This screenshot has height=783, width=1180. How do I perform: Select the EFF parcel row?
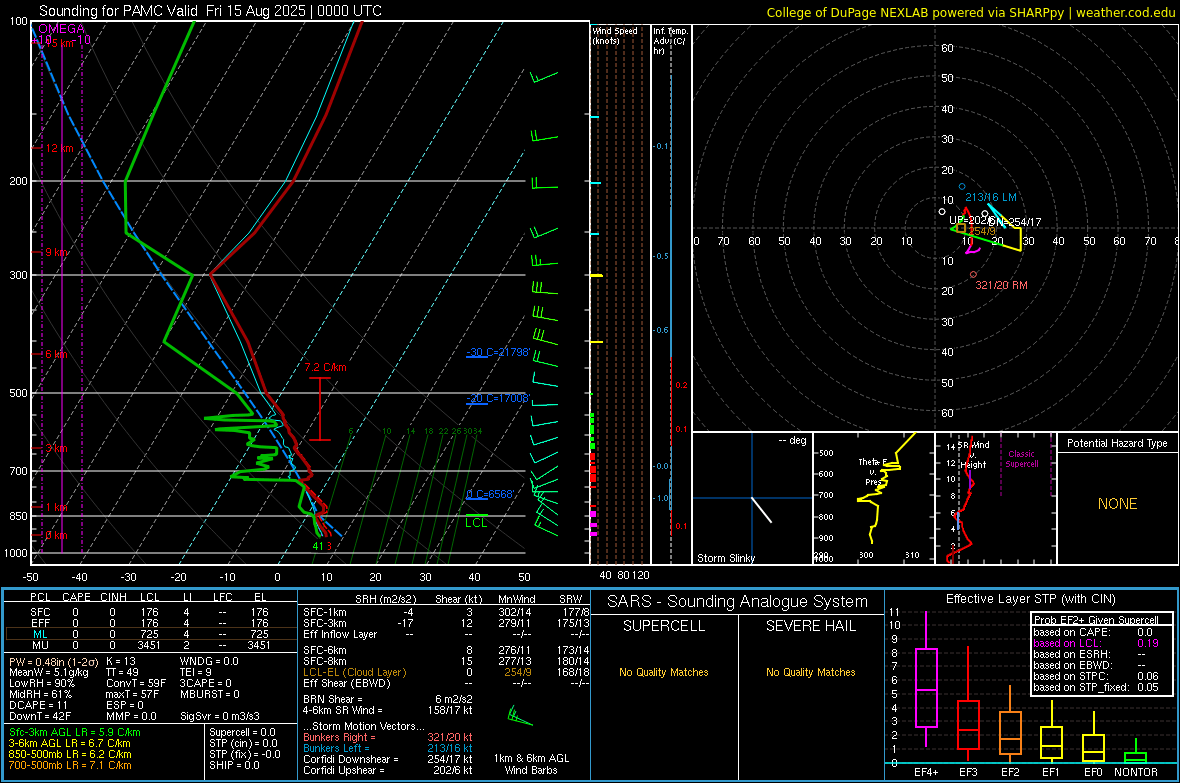151,623
